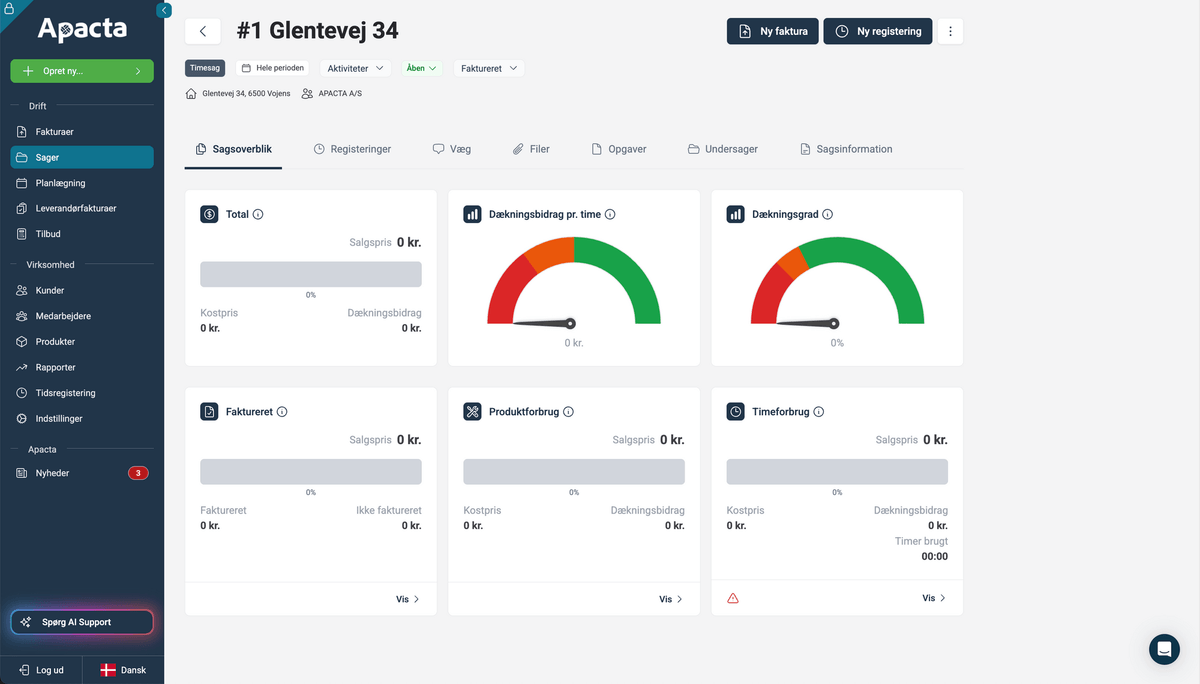Click info icon next to Dækningsgrad
The width and height of the screenshot is (1200, 684).
point(827,214)
